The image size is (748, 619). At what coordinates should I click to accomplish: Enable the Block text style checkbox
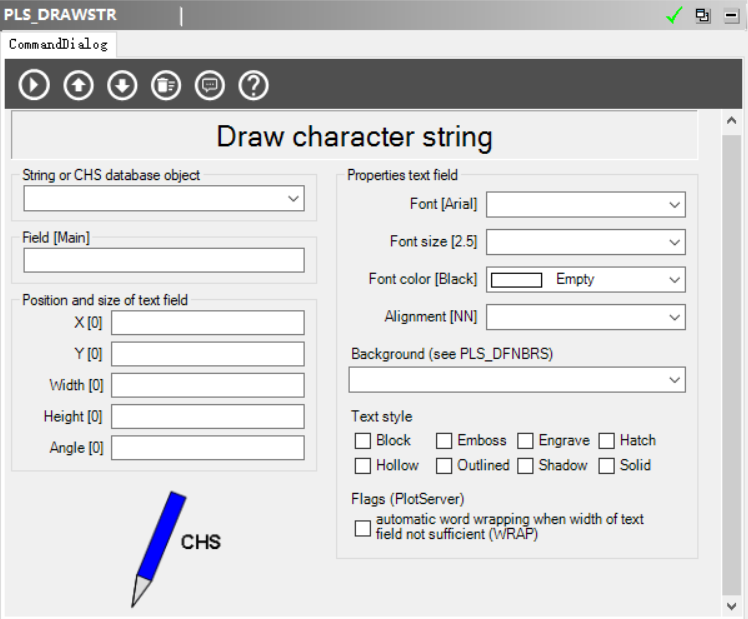(x=363, y=441)
